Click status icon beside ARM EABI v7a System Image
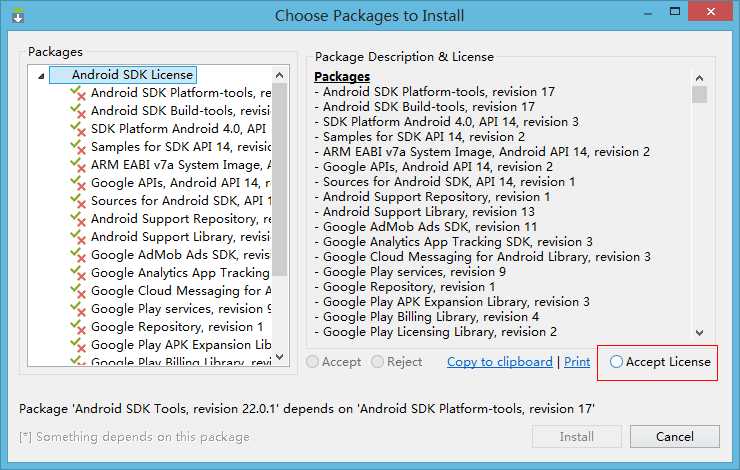Screen dimensions: 740x470 [78, 165]
